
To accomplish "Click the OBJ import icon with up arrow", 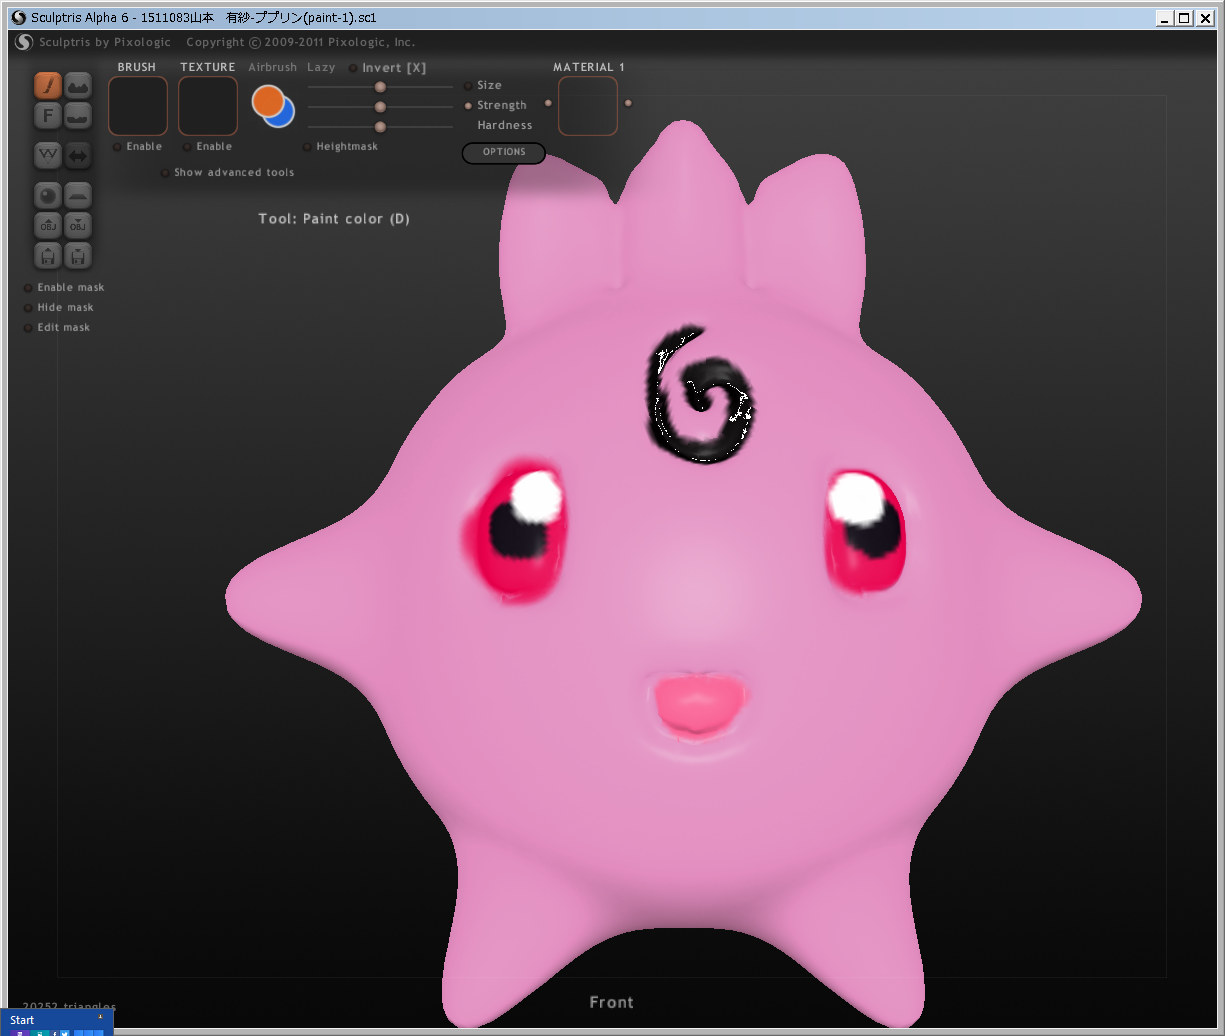I will coord(48,225).
